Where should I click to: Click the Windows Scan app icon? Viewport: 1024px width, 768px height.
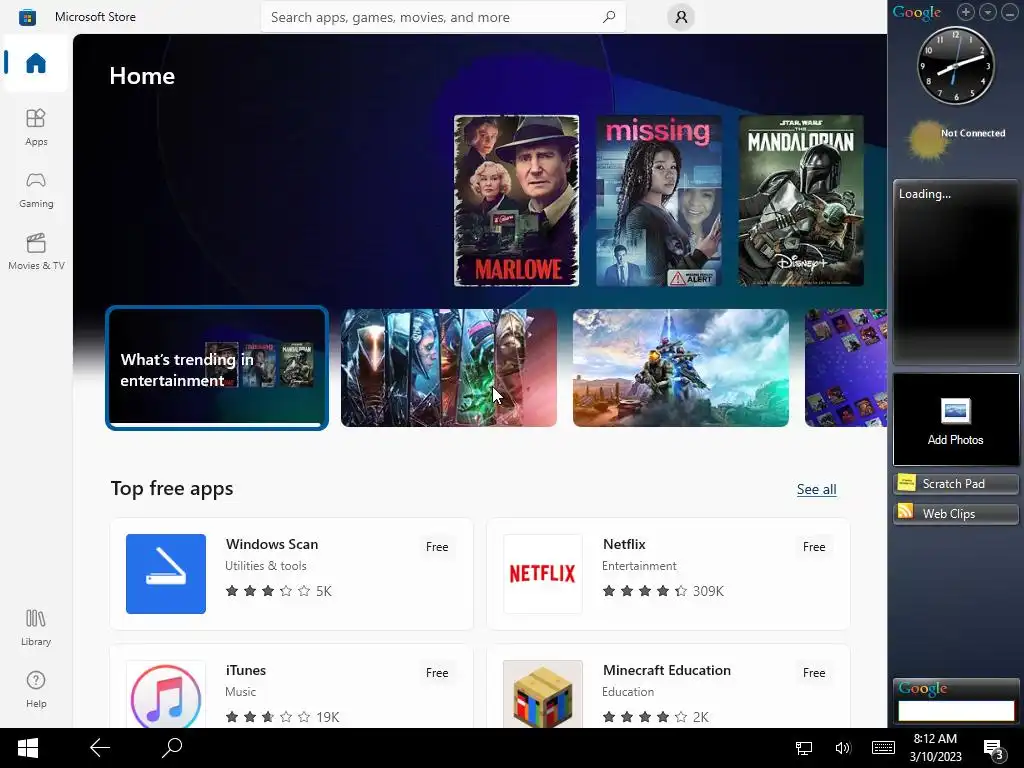tap(166, 574)
